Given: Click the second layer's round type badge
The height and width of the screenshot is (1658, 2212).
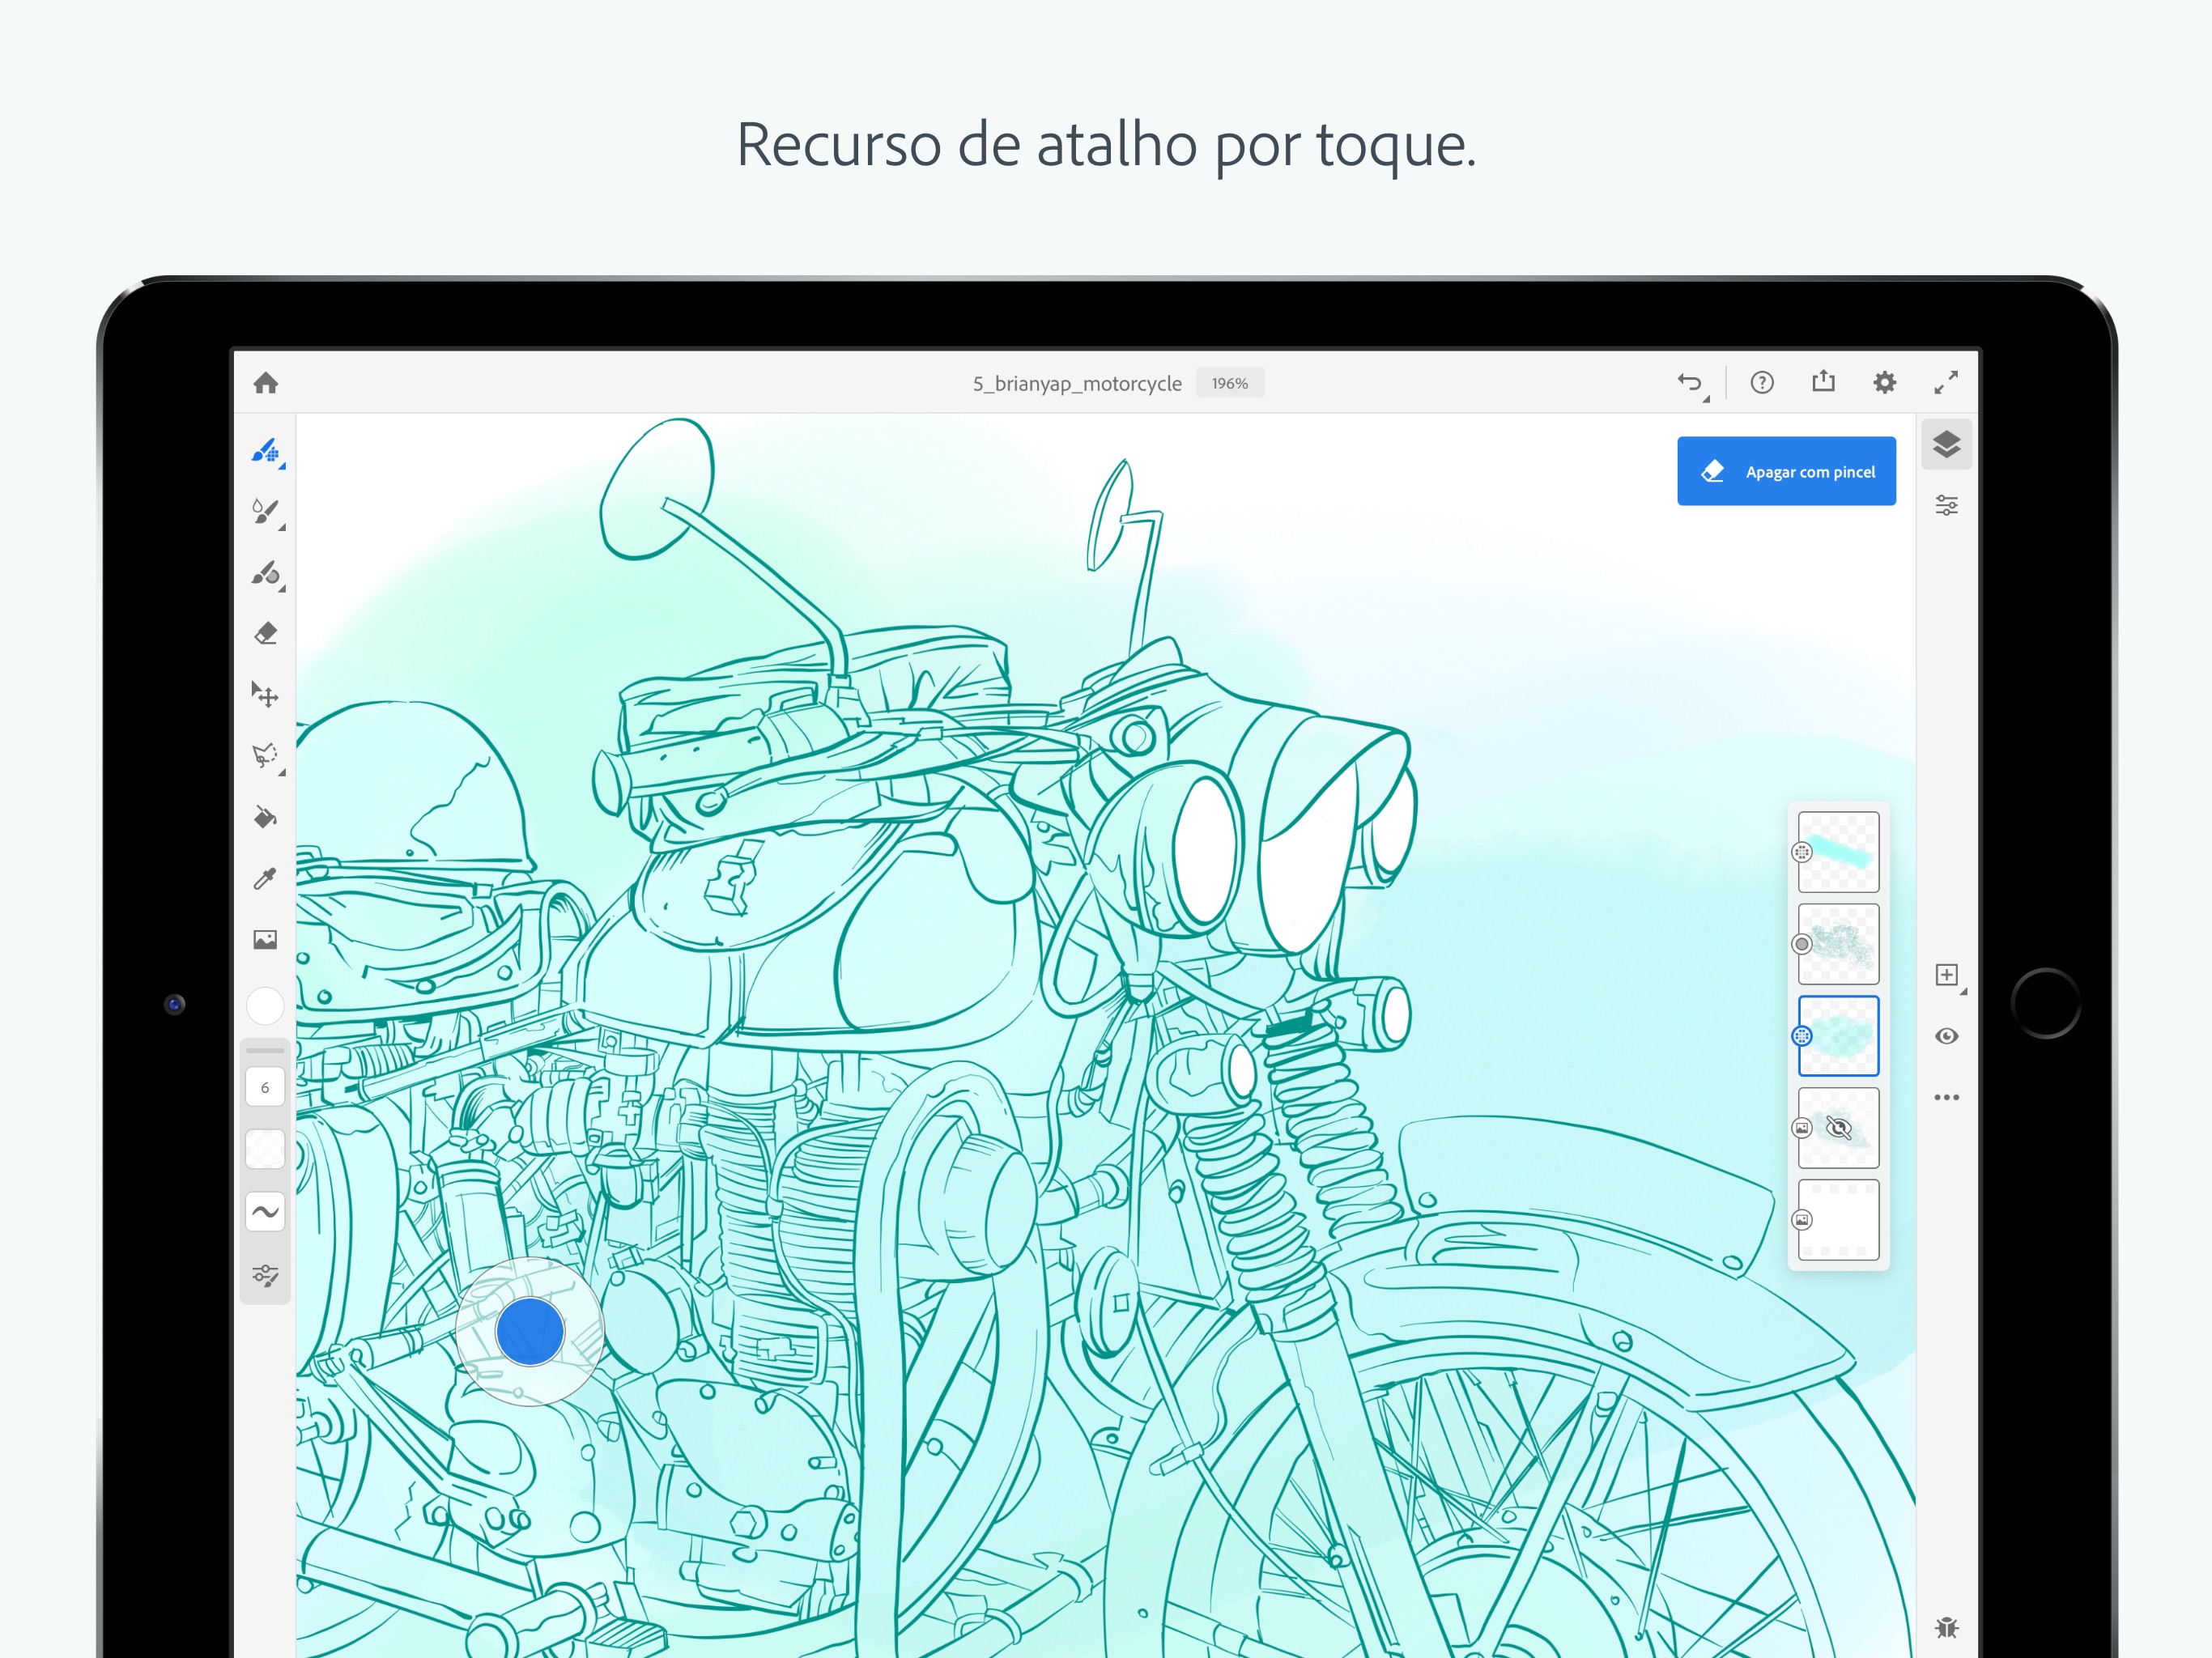Looking at the screenshot, I should [1802, 945].
